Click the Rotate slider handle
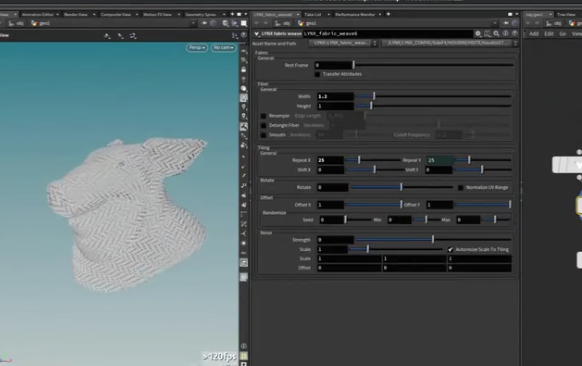The width and height of the screenshot is (582, 366). click(x=401, y=187)
